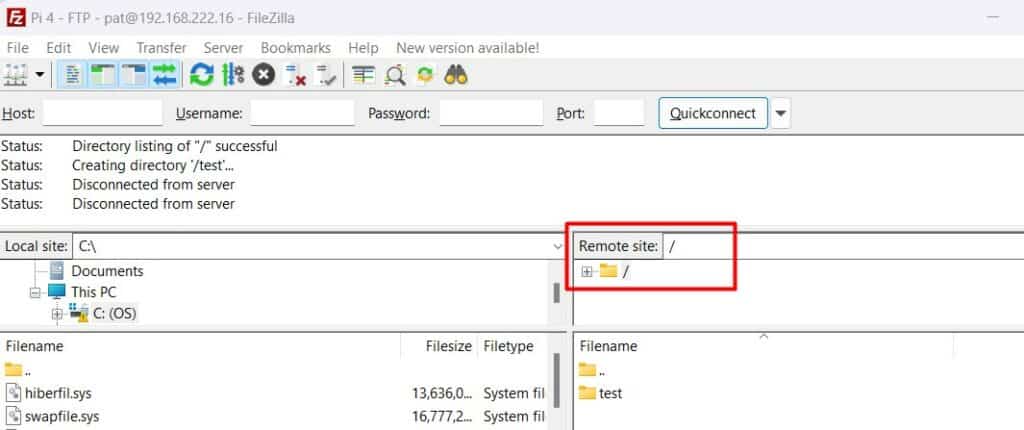Open directory listing filters dialog
The image size is (1024, 430).
[363, 75]
